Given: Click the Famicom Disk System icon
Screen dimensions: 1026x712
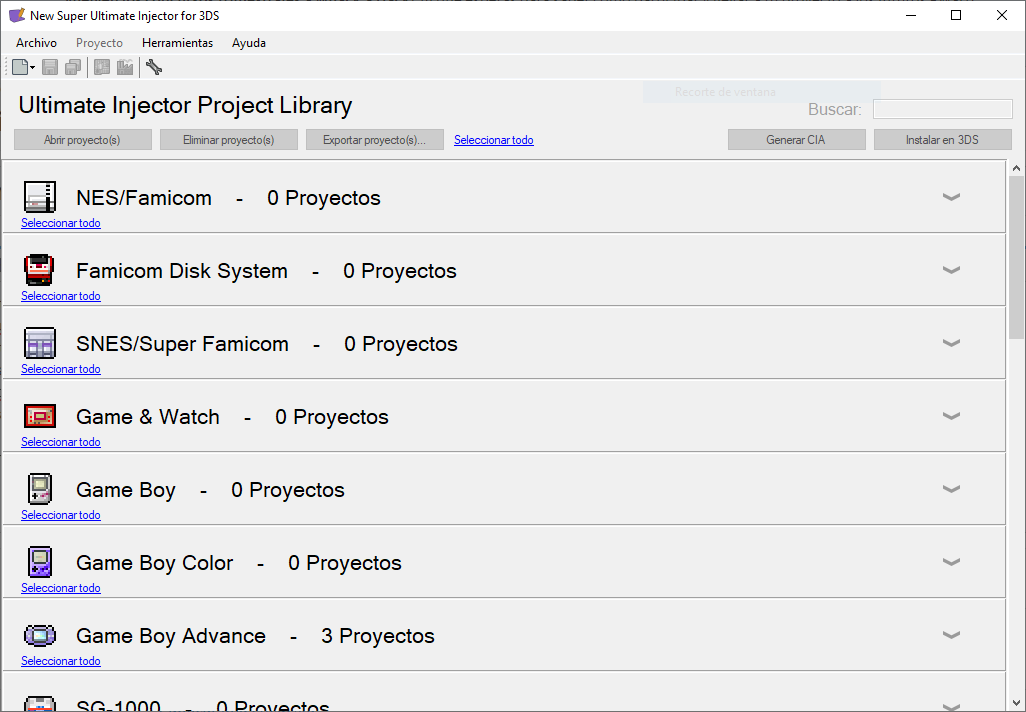Looking at the screenshot, I should [x=40, y=270].
